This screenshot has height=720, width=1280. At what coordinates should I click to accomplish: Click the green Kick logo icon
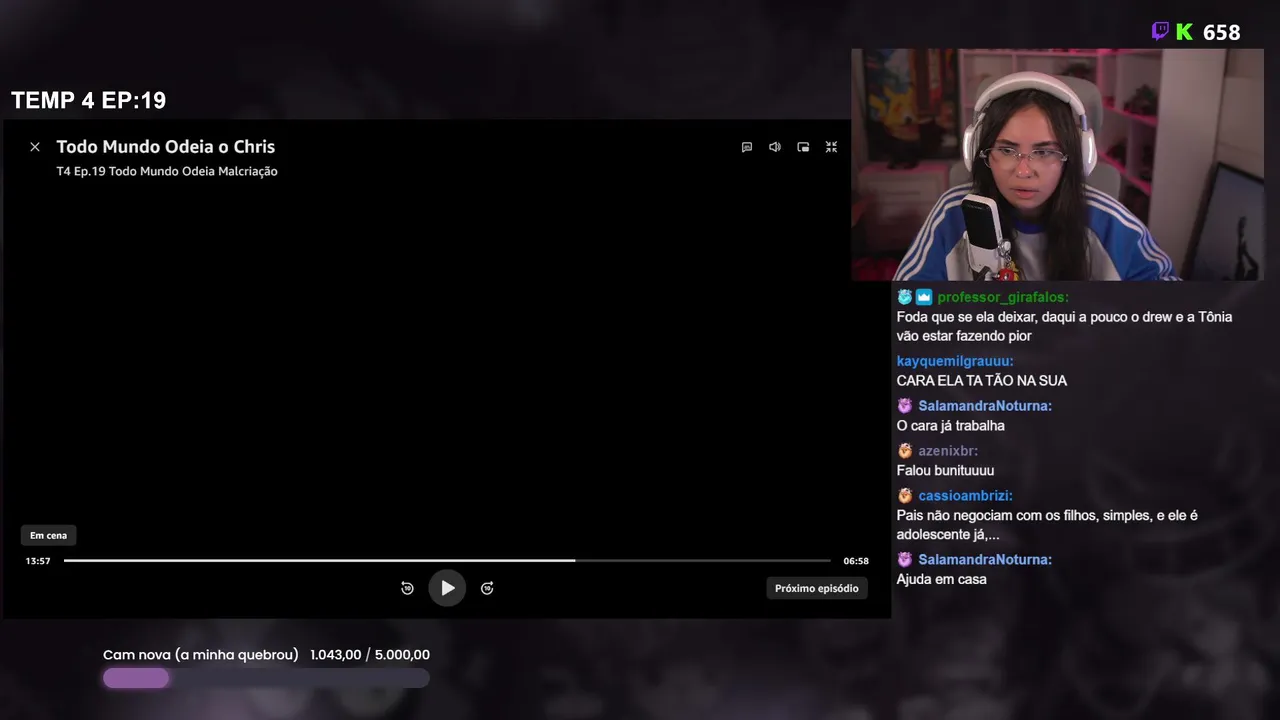[x=1184, y=32]
